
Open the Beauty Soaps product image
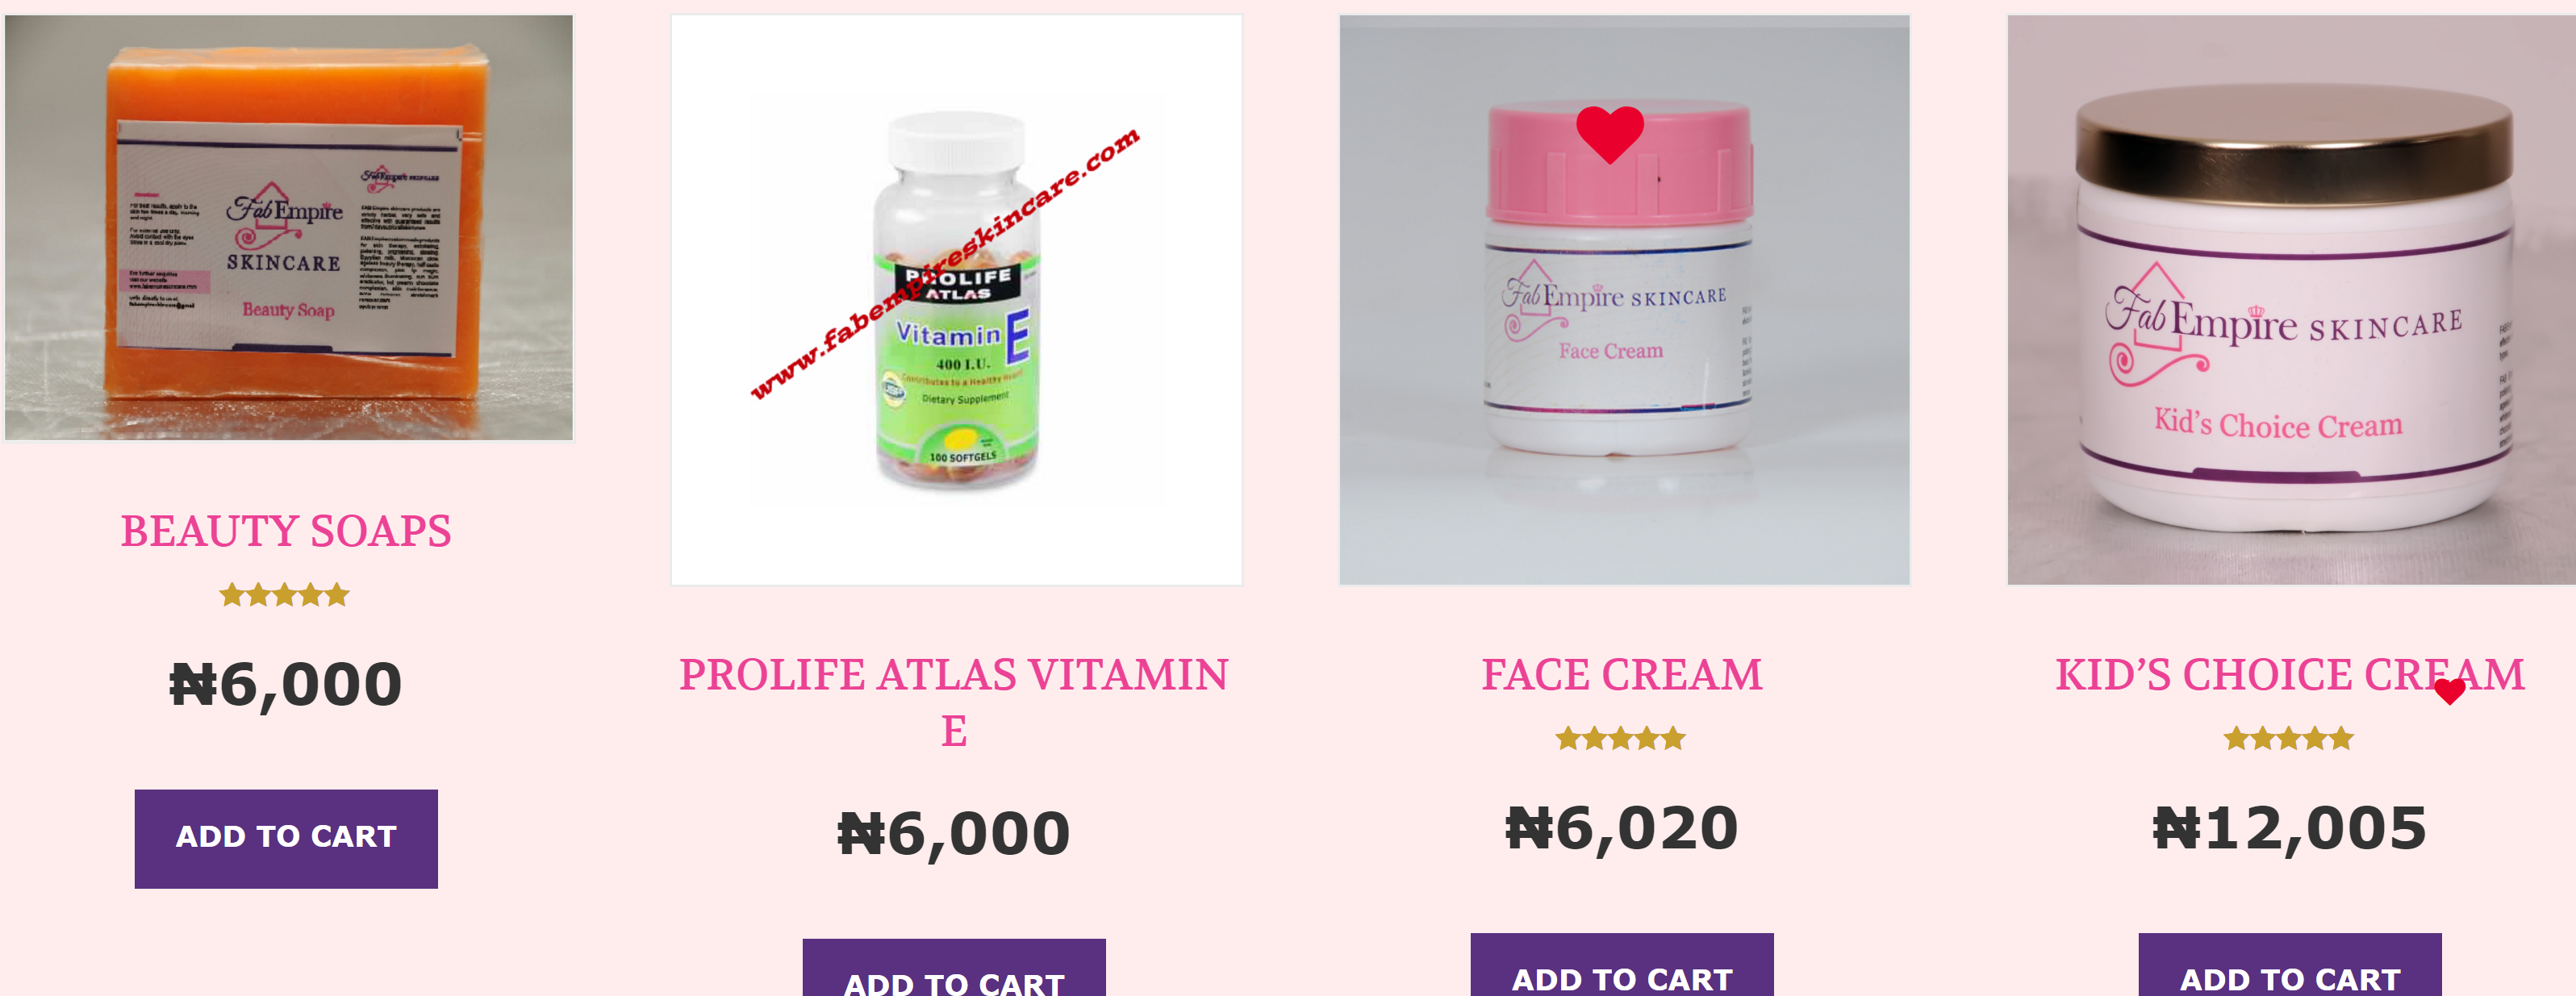pyautogui.click(x=289, y=227)
